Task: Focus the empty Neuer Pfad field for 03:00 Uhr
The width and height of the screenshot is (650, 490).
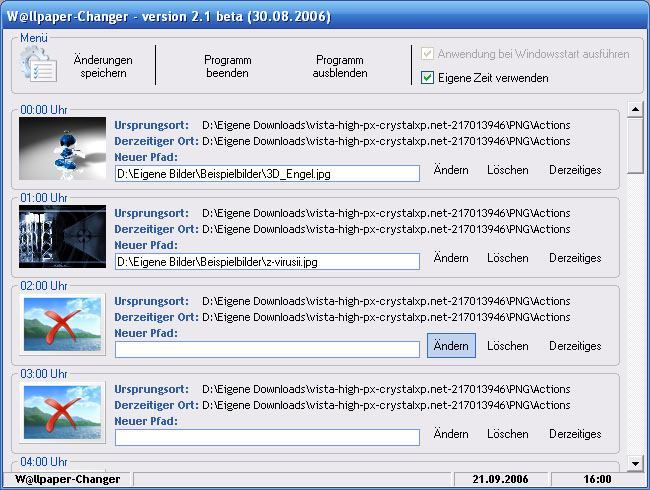Action: (x=267, y=437)
